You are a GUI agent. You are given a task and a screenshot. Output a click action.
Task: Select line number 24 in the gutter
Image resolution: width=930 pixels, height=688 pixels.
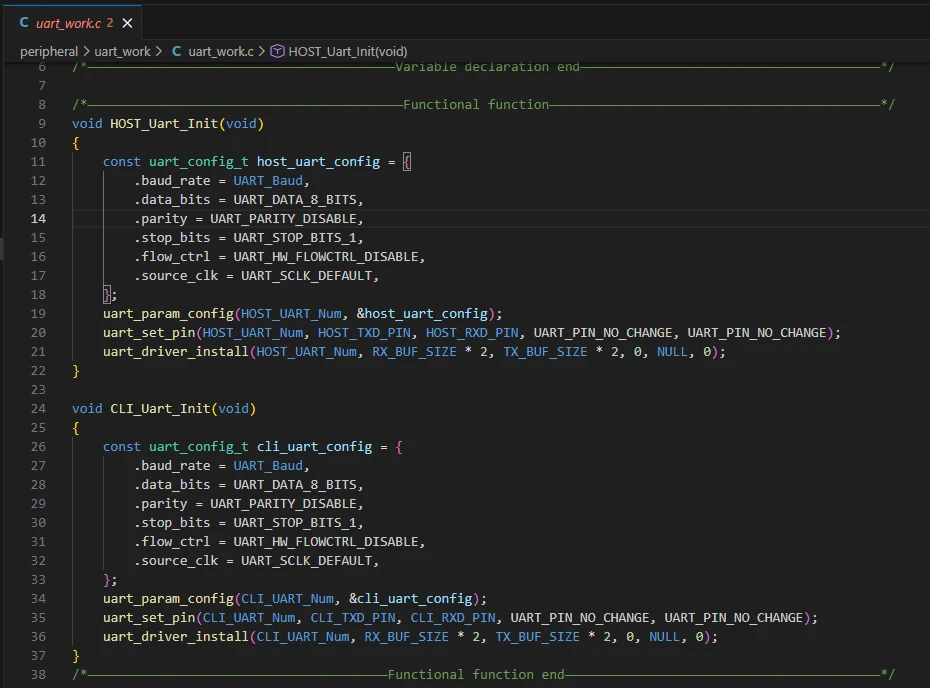point(38,408)
